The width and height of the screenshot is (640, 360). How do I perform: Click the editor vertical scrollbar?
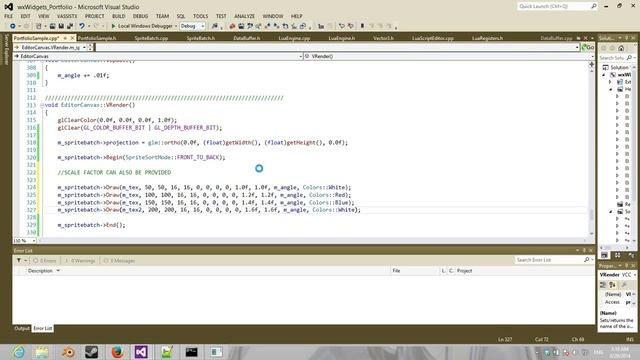(x=591, y=150)
